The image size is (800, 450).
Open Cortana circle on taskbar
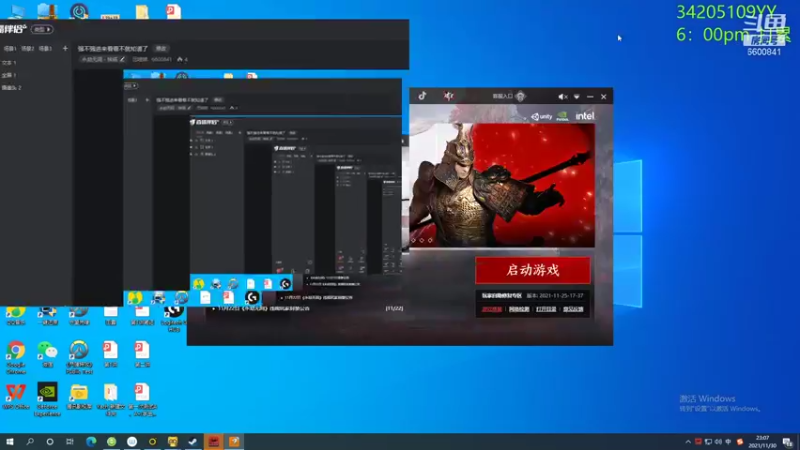50,441
